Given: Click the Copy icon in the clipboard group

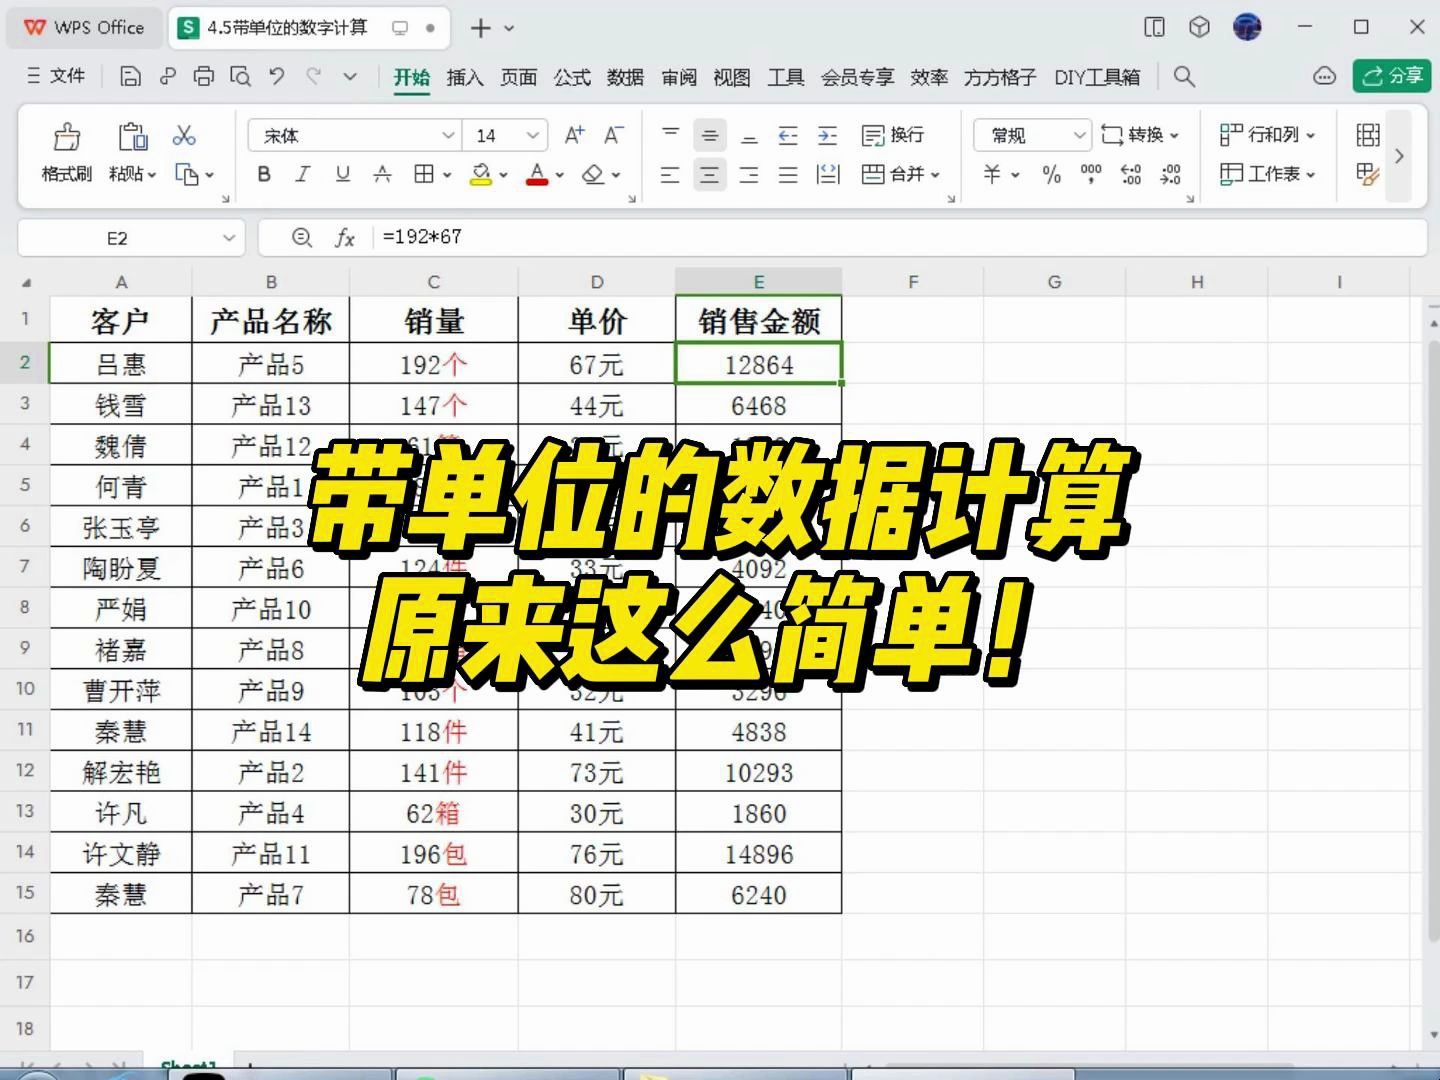Looking at the screenshot, I should 187,174.
